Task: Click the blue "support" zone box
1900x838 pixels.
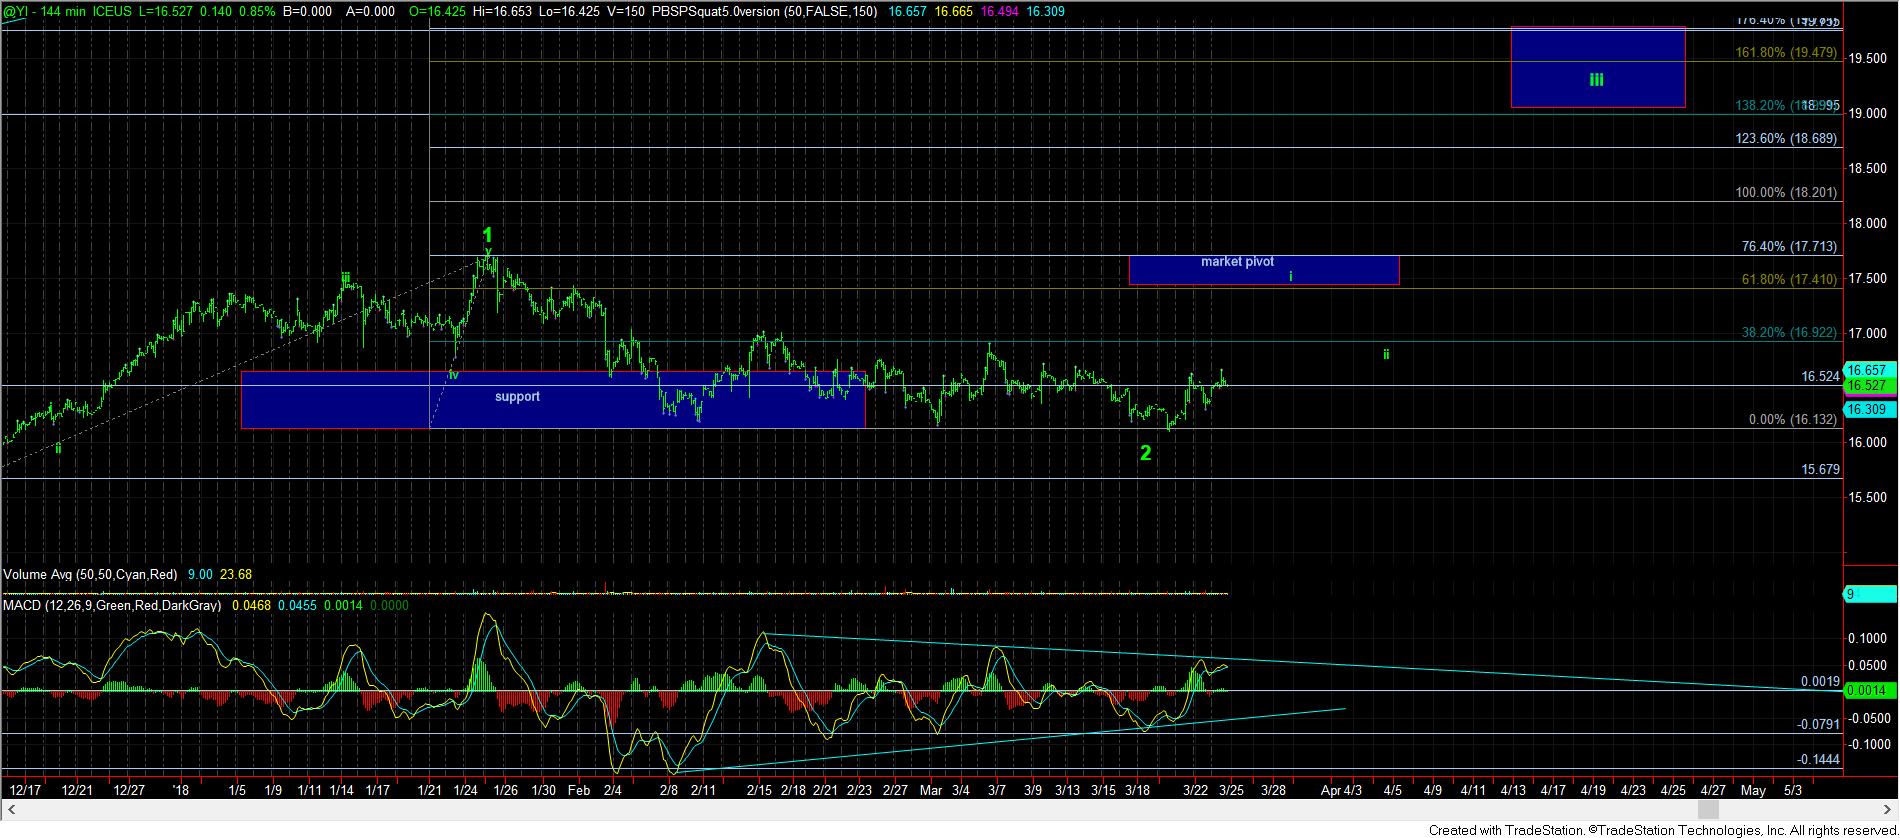Action: click(x=552, y=400)
